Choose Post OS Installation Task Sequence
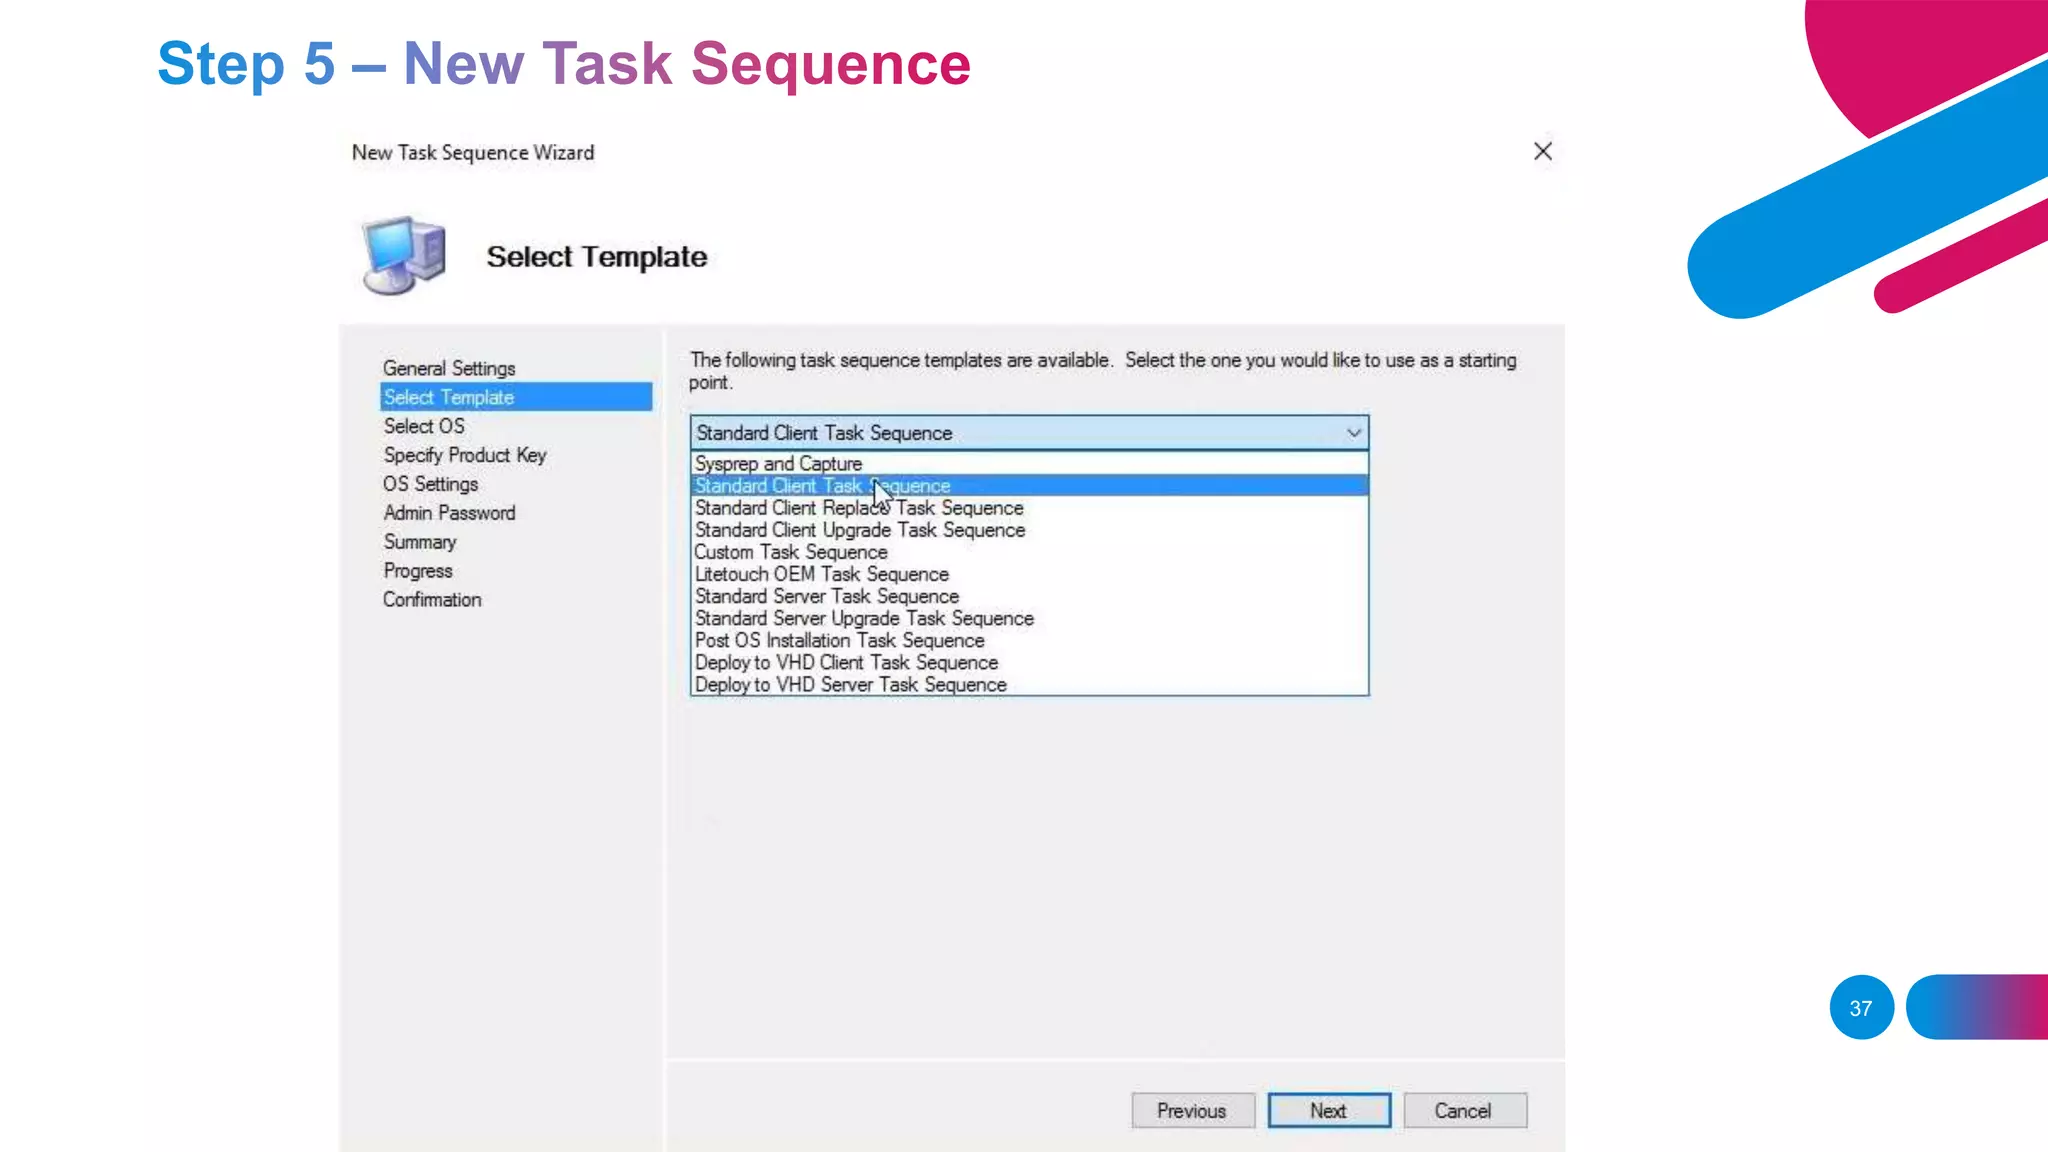This screenshot has height=1152, width=2048. click(839, 640)
